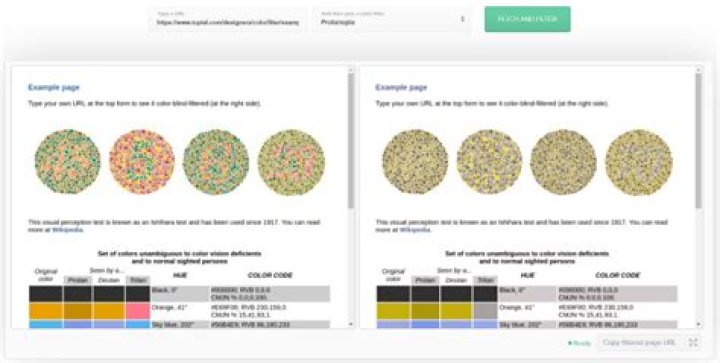Click the left pane vertical scrollbar thumb

coord(351,140)
